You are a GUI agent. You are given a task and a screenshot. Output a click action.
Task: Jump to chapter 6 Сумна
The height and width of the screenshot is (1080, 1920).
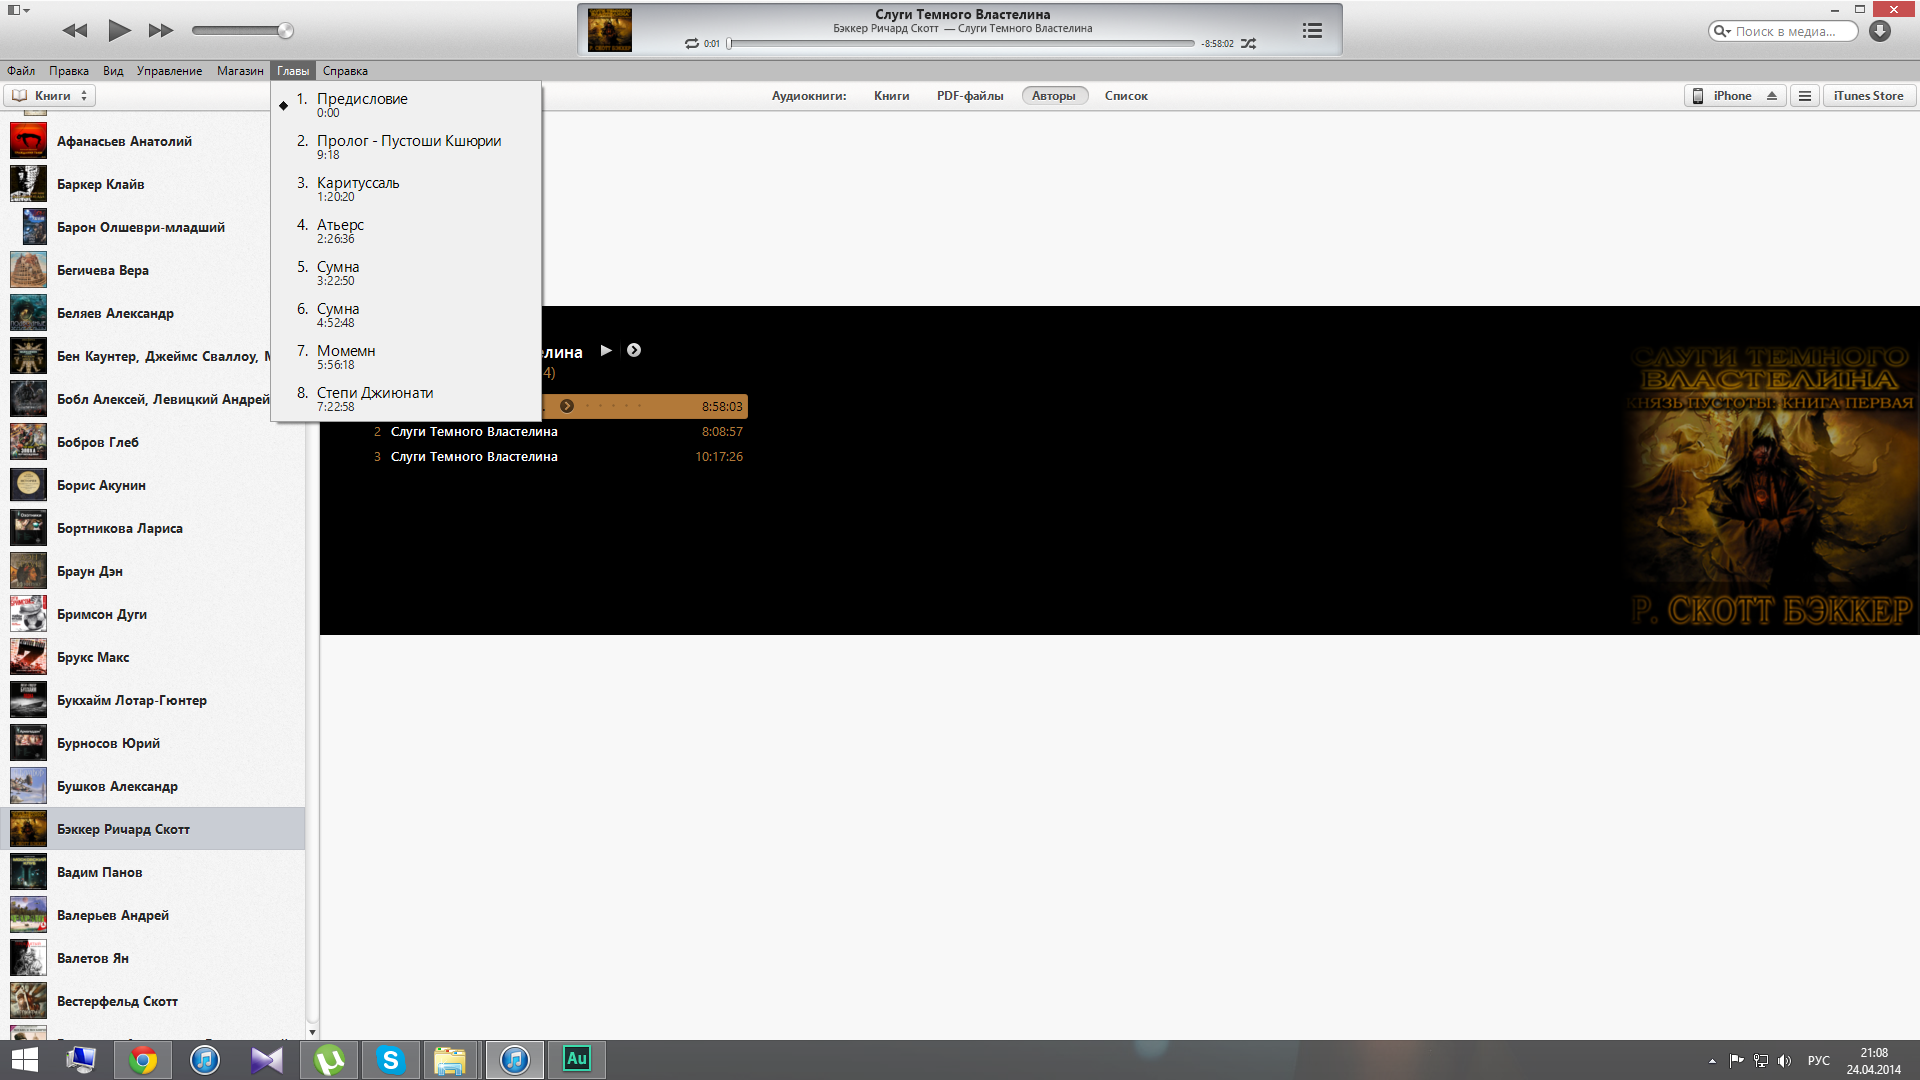coord(406,315)
